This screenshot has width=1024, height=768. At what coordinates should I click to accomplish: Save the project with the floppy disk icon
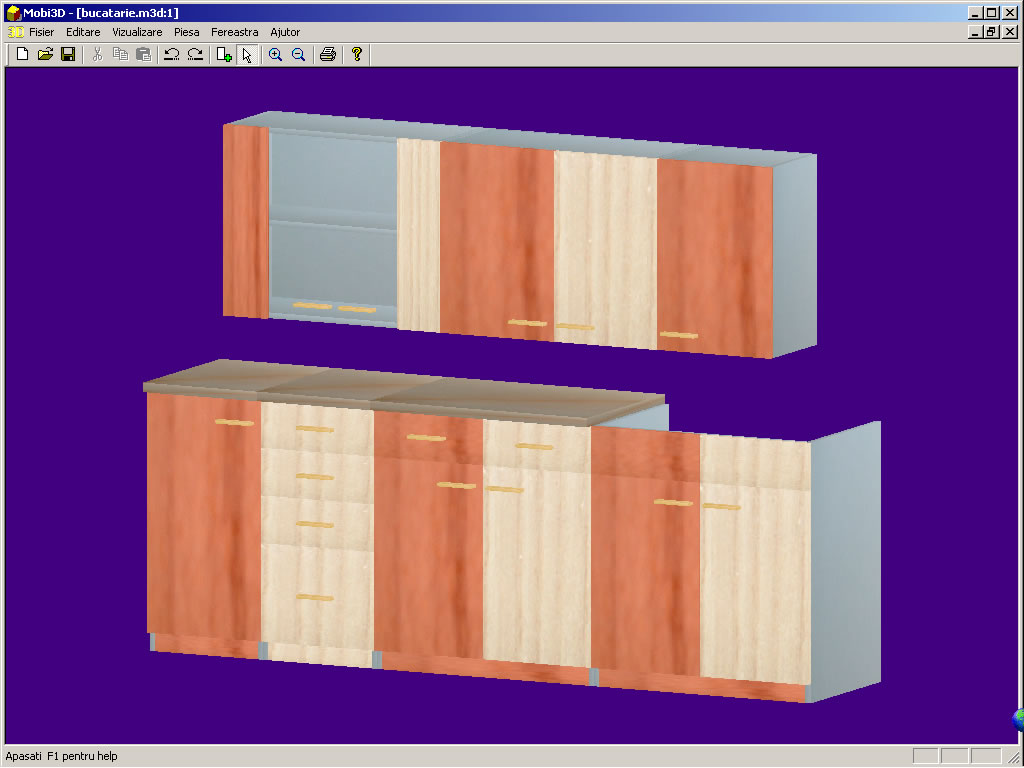(x=68, y=54)
